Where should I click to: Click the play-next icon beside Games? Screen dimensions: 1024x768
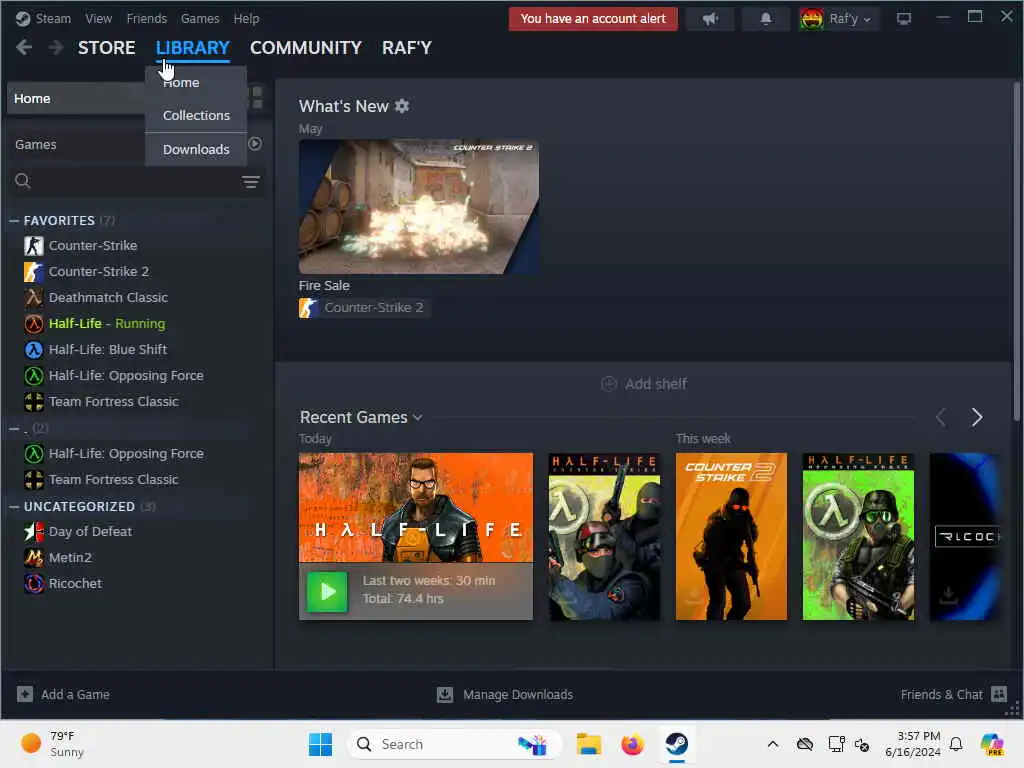tap(255, 144)
